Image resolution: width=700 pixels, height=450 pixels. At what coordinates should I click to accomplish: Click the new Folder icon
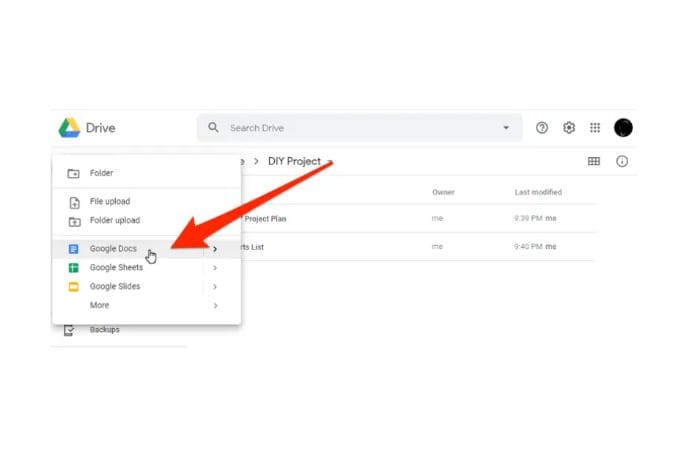[73, 173]
